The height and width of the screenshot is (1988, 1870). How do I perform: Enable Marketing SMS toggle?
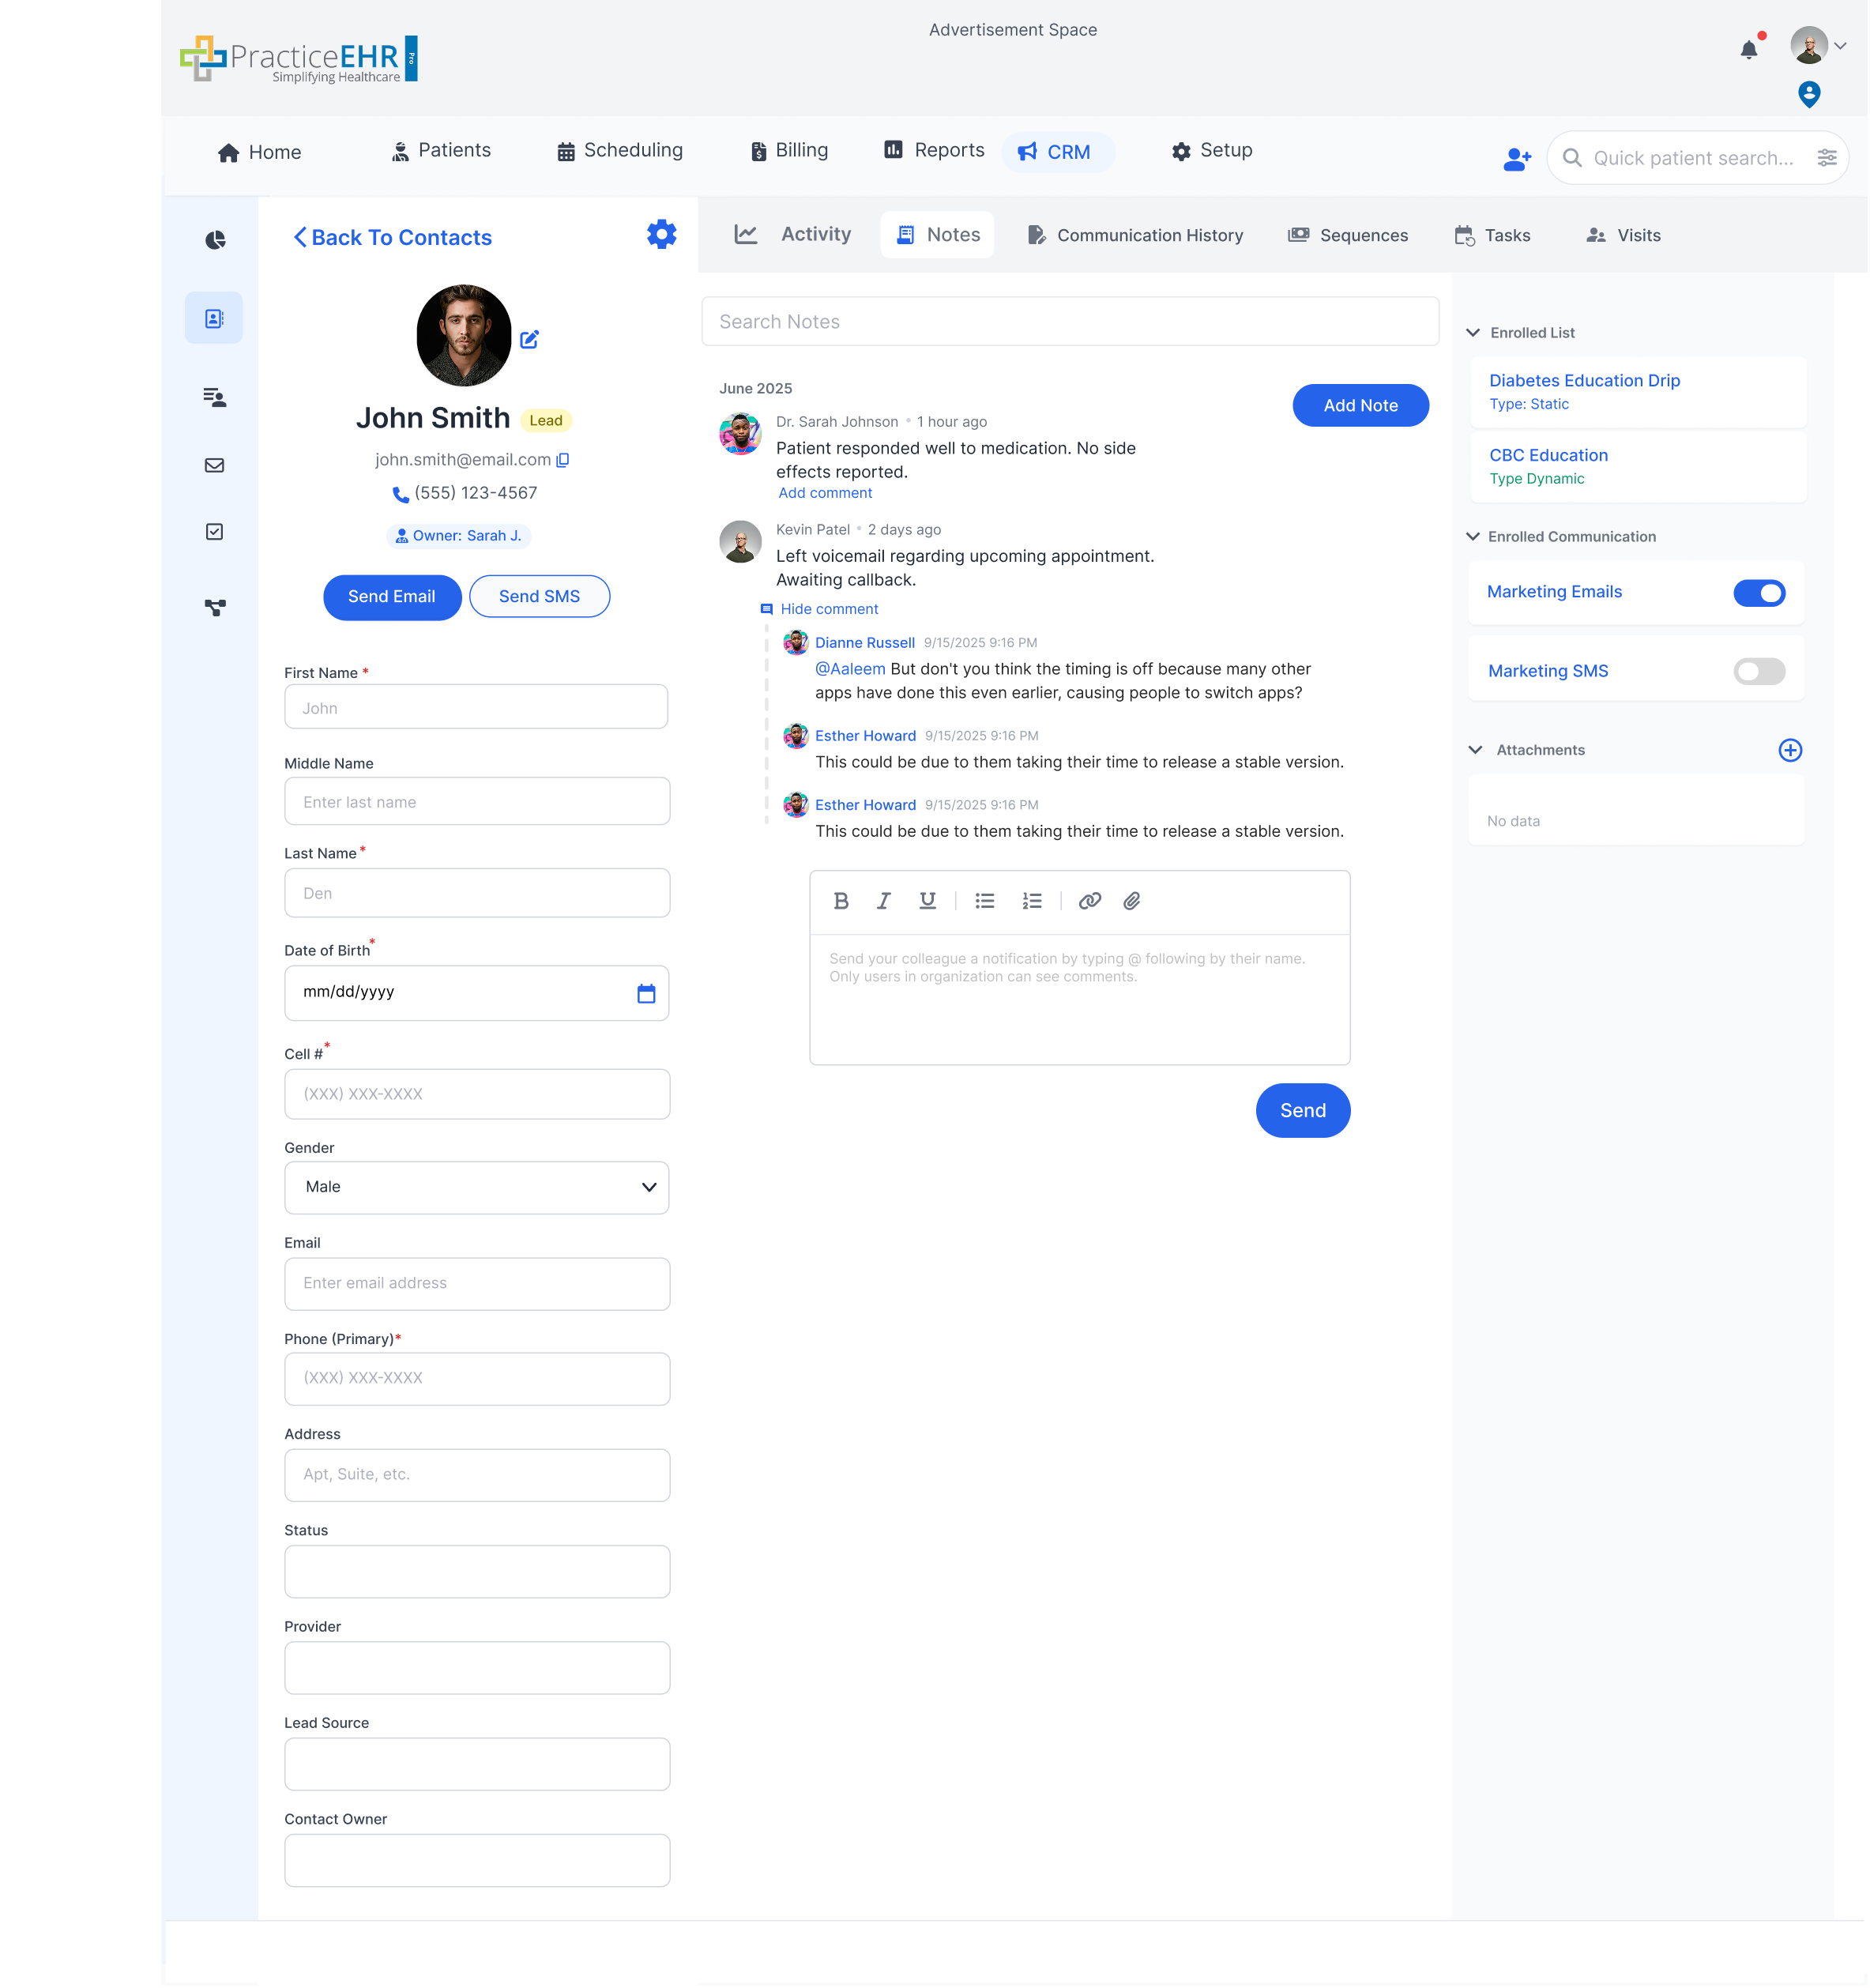pyautogui.click(x=1759, y=672)
